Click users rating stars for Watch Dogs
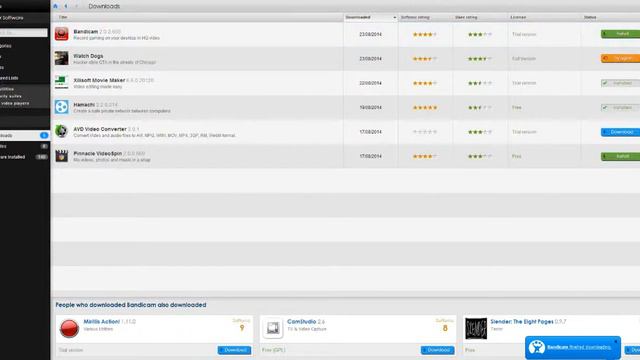The height and width of the screenshot is (360, 640). pyautogui.click(x=480, y=59)
